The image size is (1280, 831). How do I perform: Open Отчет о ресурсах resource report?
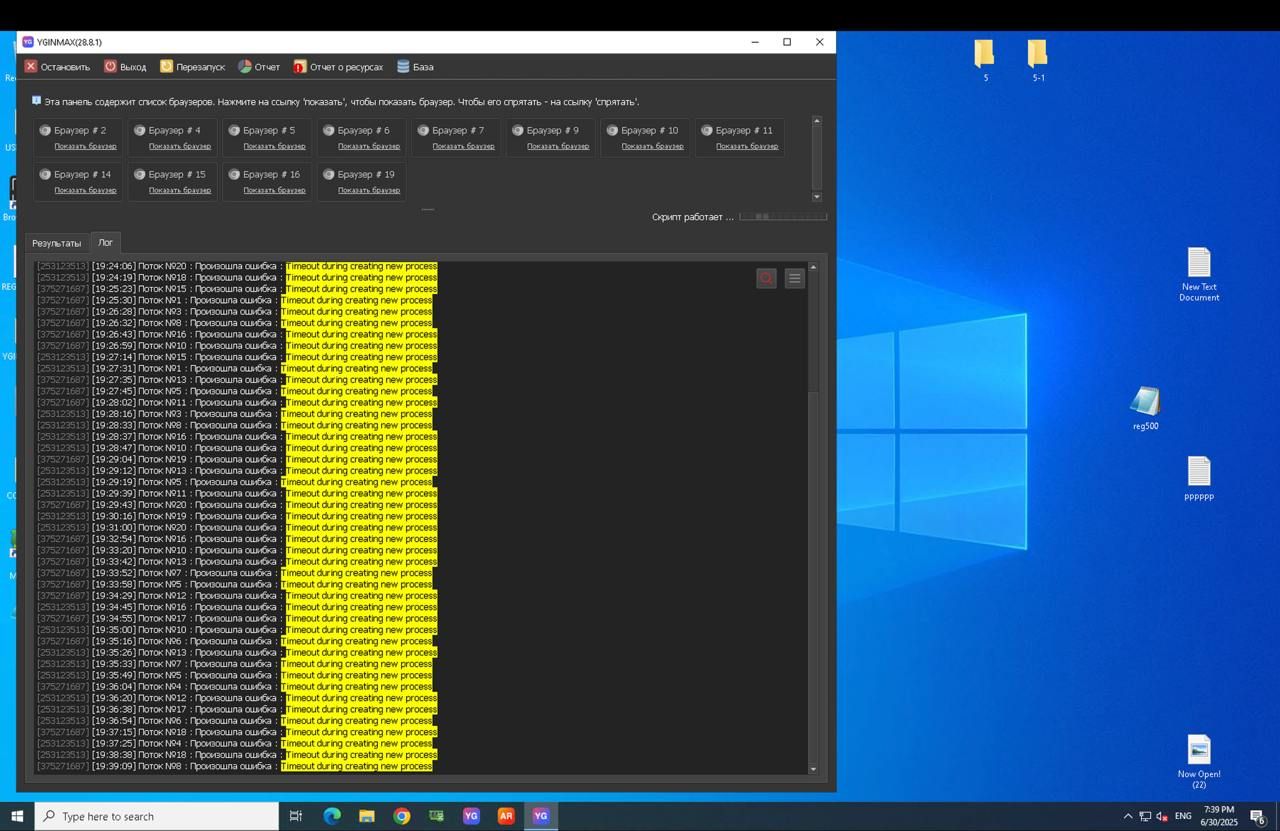pos(338,67)
